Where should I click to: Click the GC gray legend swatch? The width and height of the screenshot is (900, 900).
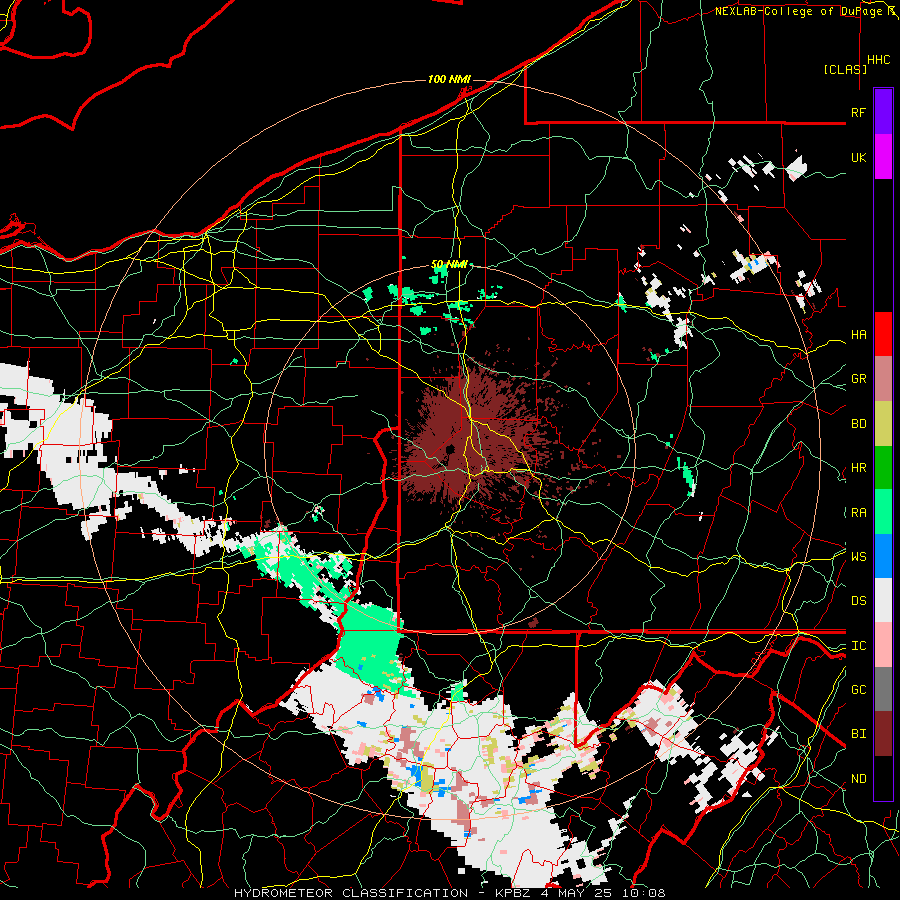coord(883,689)
